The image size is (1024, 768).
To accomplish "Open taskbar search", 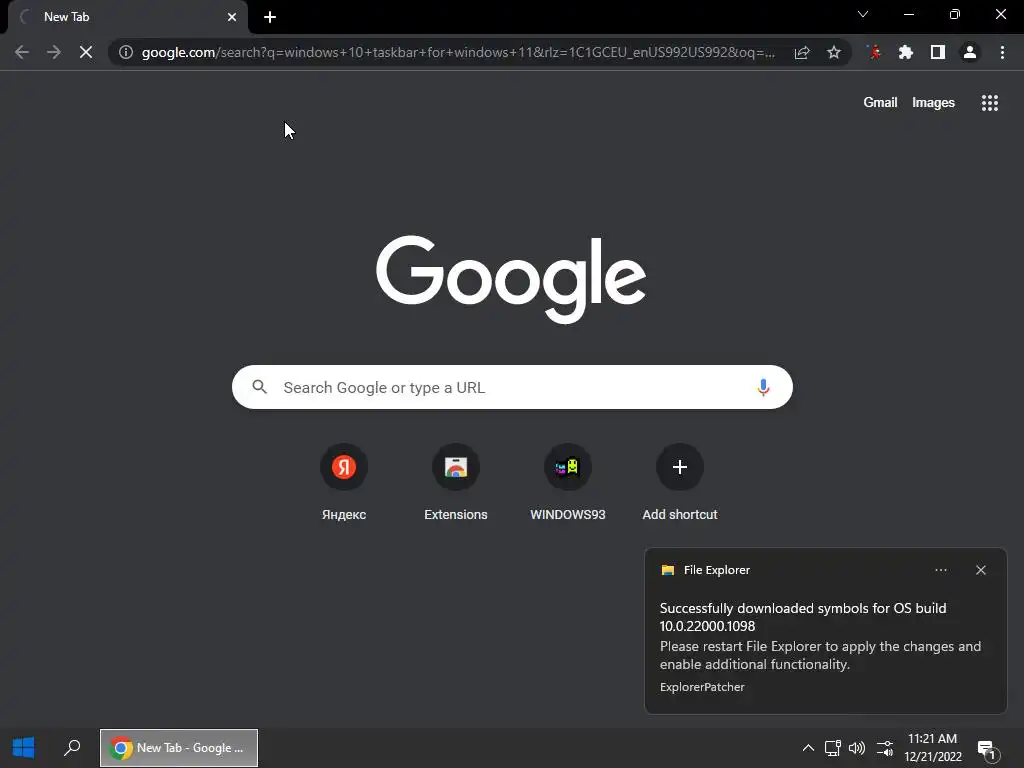I will pos(72,748).
